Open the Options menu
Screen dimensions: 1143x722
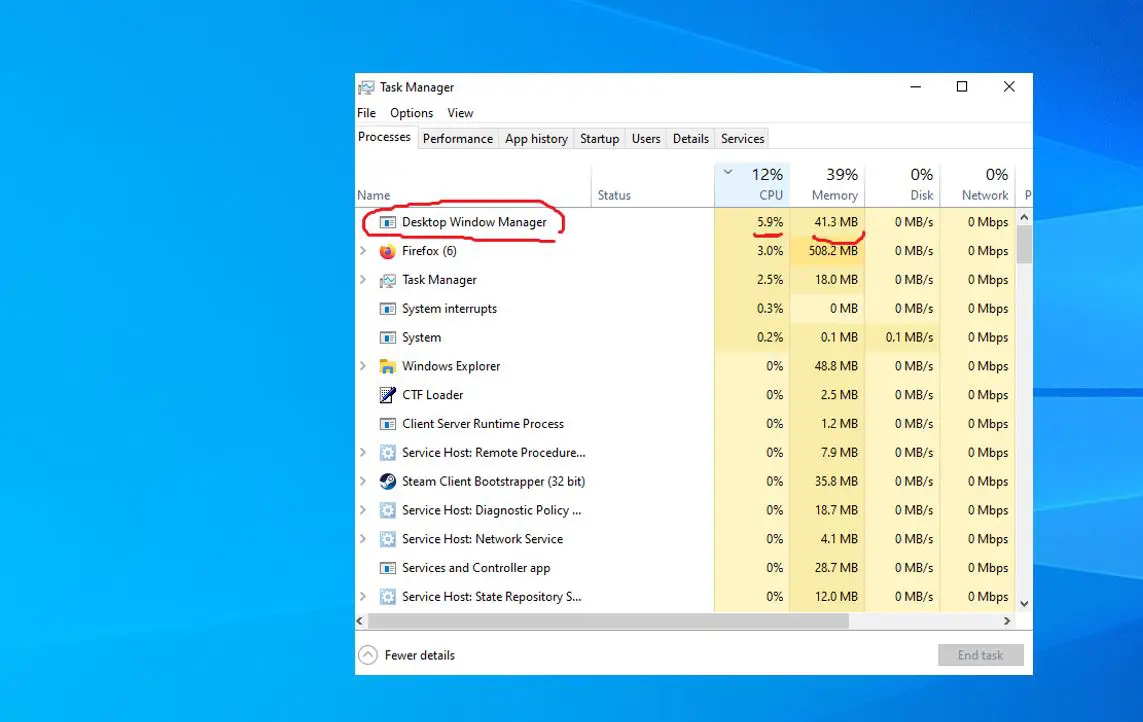[x=411, y=113]
